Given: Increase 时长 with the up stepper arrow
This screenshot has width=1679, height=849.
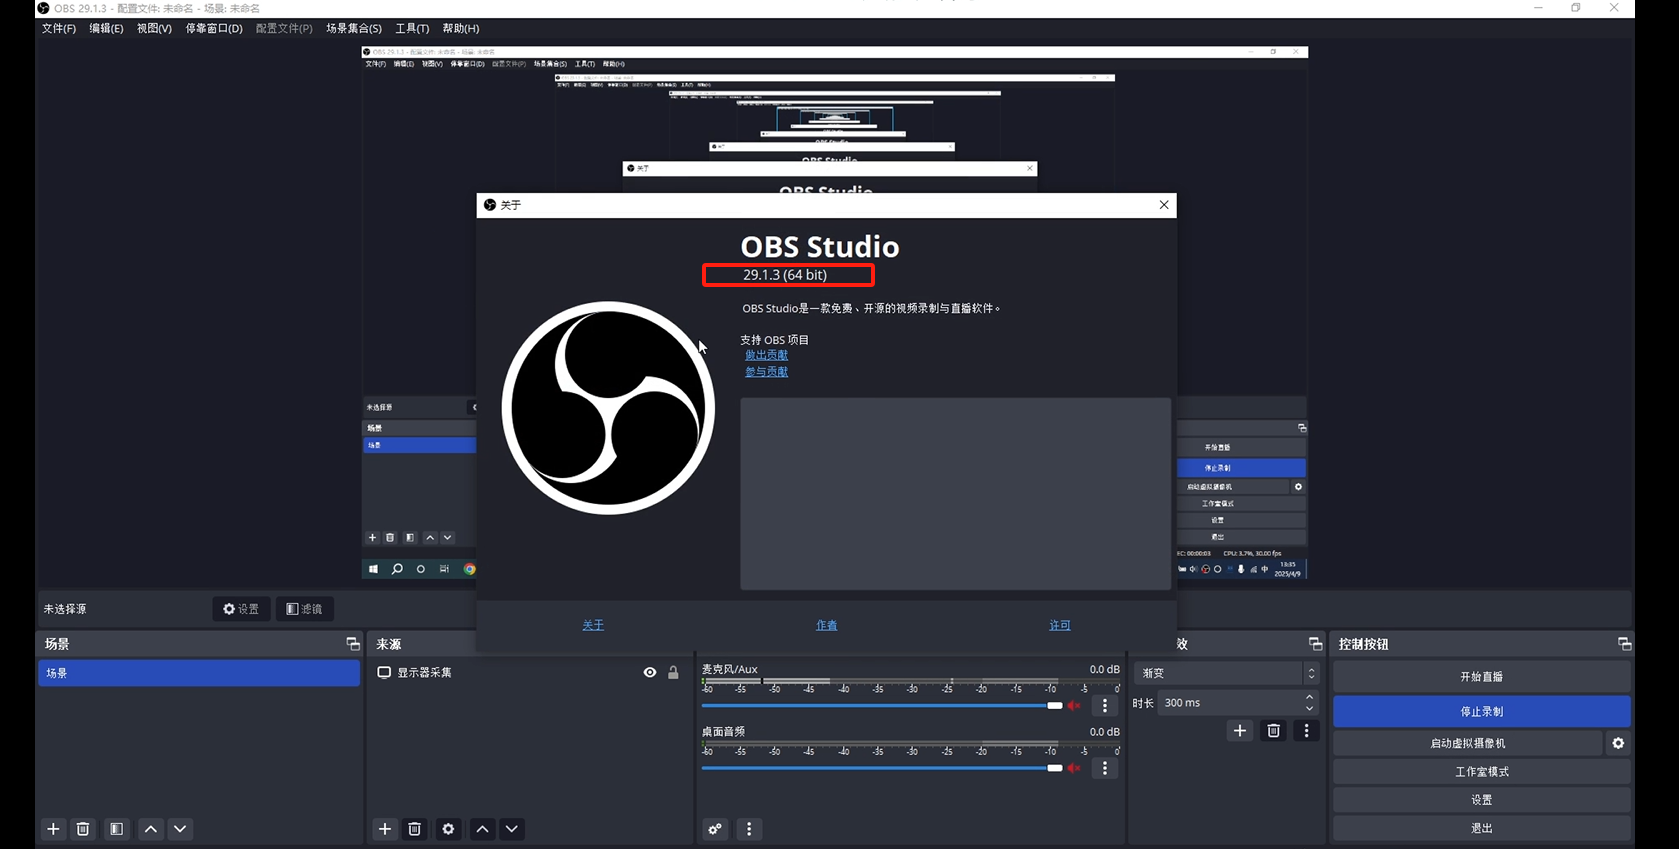Looking at the screenshot, I should [1310, 697].
